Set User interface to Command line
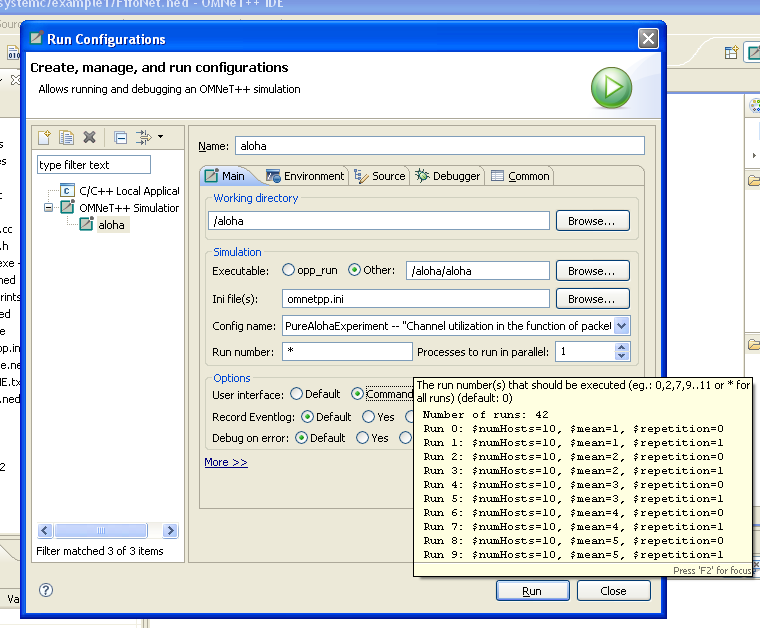 357,394
